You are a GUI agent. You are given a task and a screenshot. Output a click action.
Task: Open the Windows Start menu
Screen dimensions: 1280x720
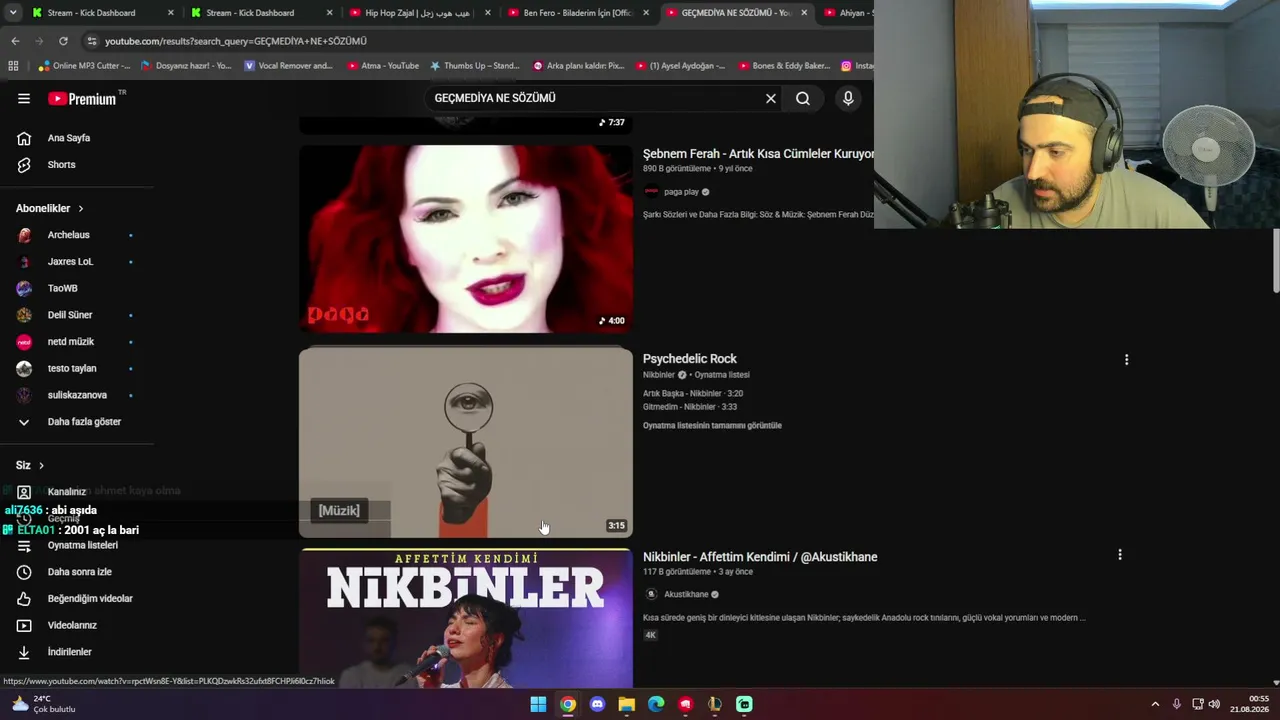[x=538, y=704]
